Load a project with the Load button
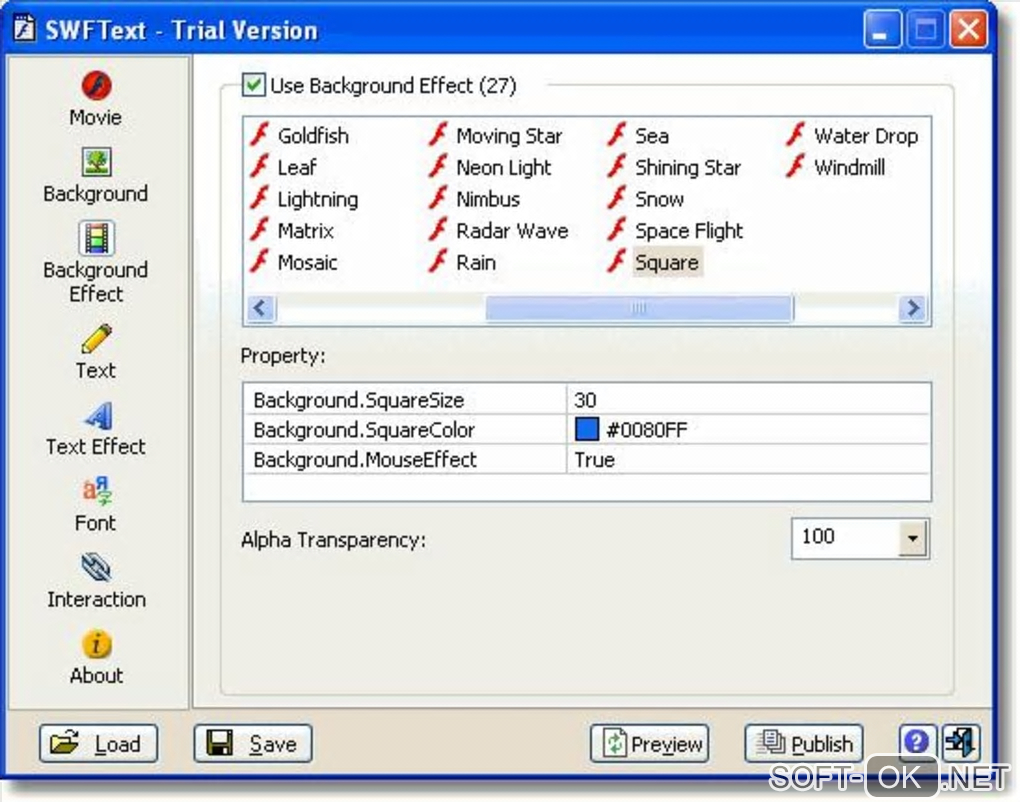The width and height of the screenshot is (1020, 802). (98, 743)
